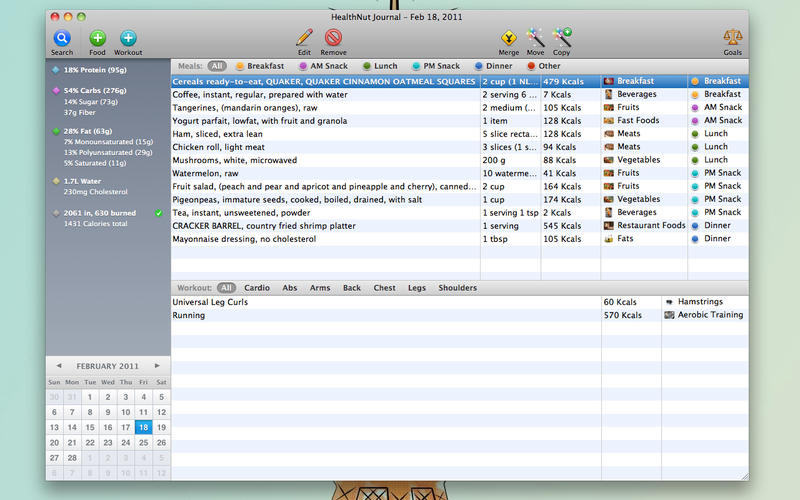The width and height of the screenshot is (800, 500).
Task: Click the Move wand icon
Action: click(535, 38)
